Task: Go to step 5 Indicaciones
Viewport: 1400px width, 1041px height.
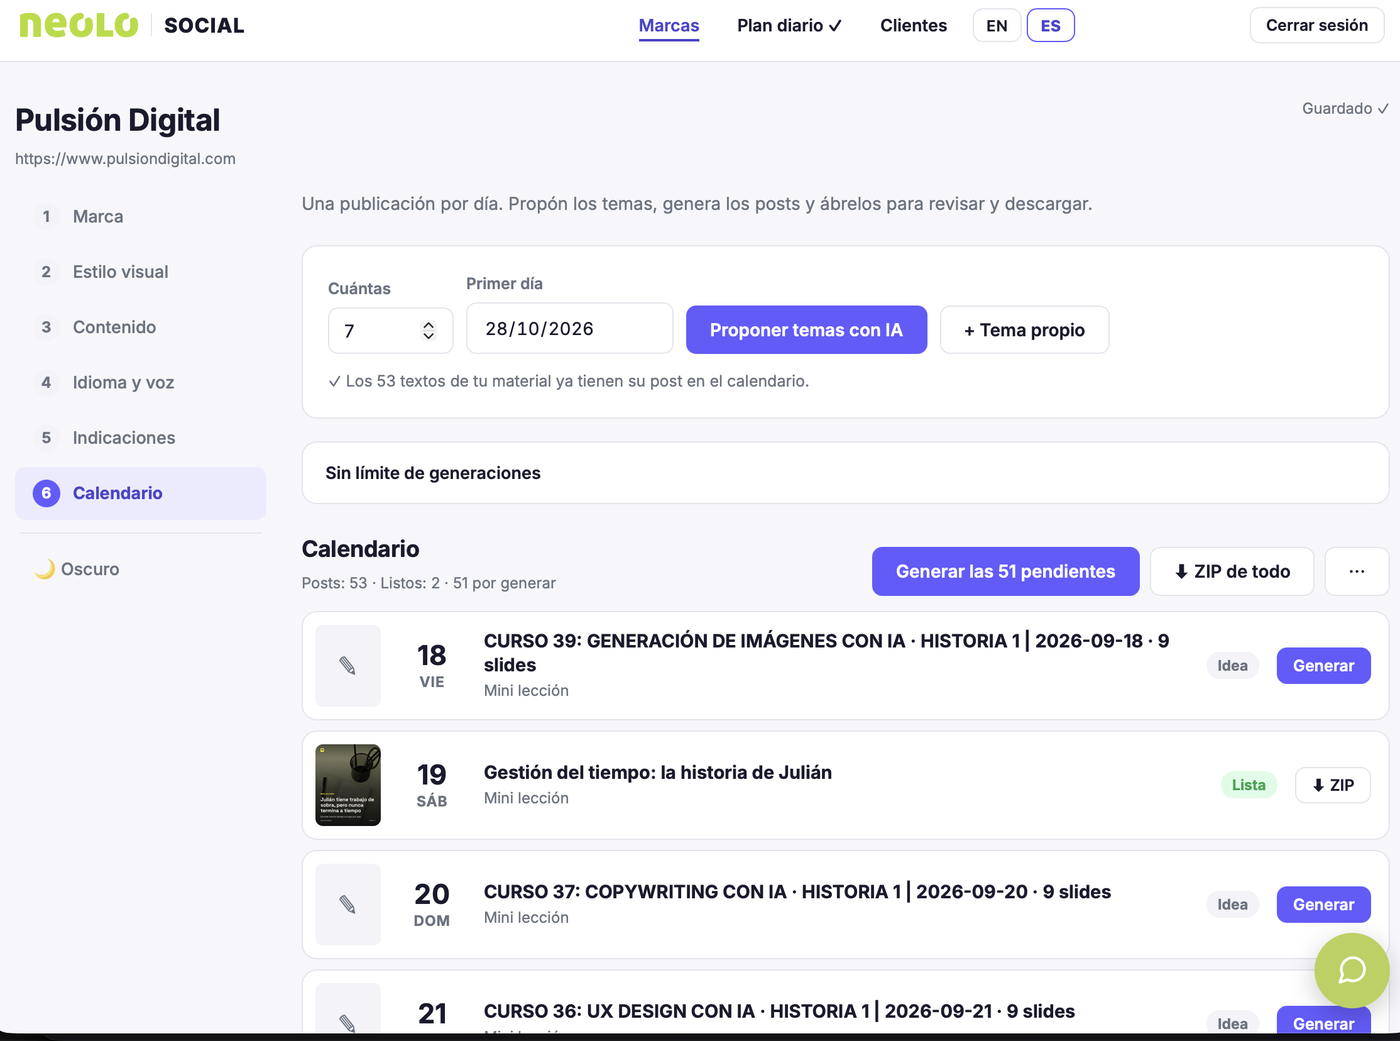Action: pyautogui.click(x=140, y=438)
